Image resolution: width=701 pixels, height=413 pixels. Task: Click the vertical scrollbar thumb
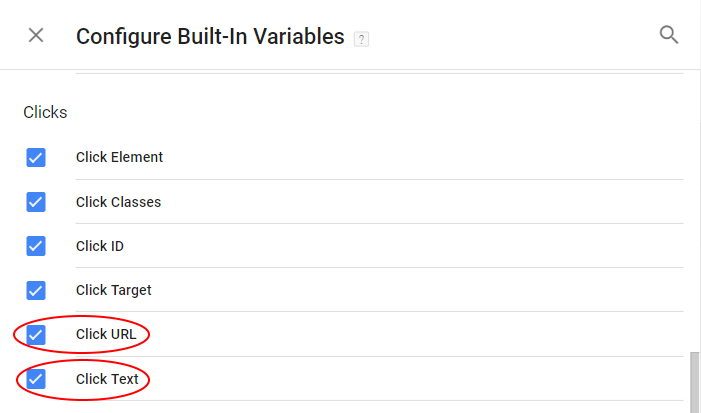[x=694, y=383]
